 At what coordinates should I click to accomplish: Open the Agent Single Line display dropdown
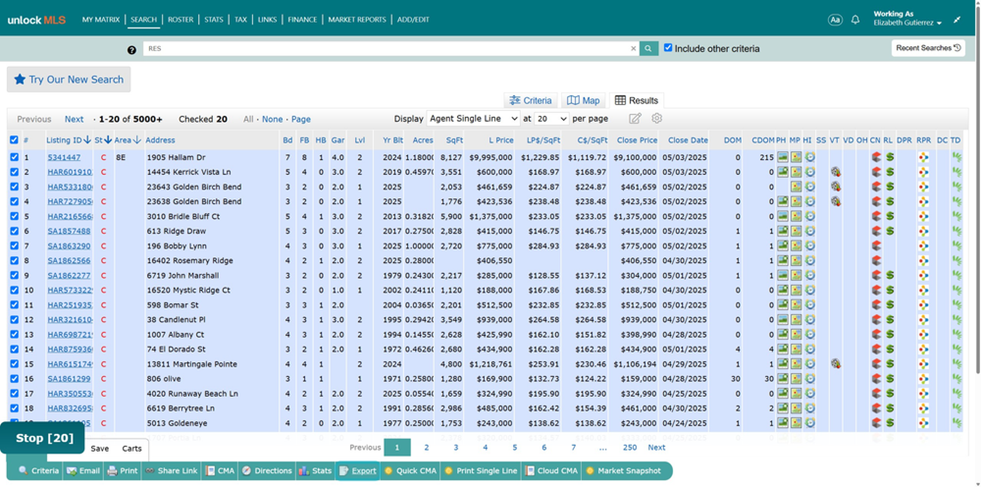[x=473, y=118]
